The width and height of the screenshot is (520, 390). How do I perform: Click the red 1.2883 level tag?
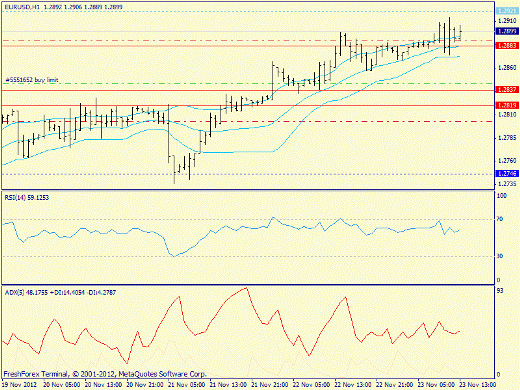click(507, 45)
